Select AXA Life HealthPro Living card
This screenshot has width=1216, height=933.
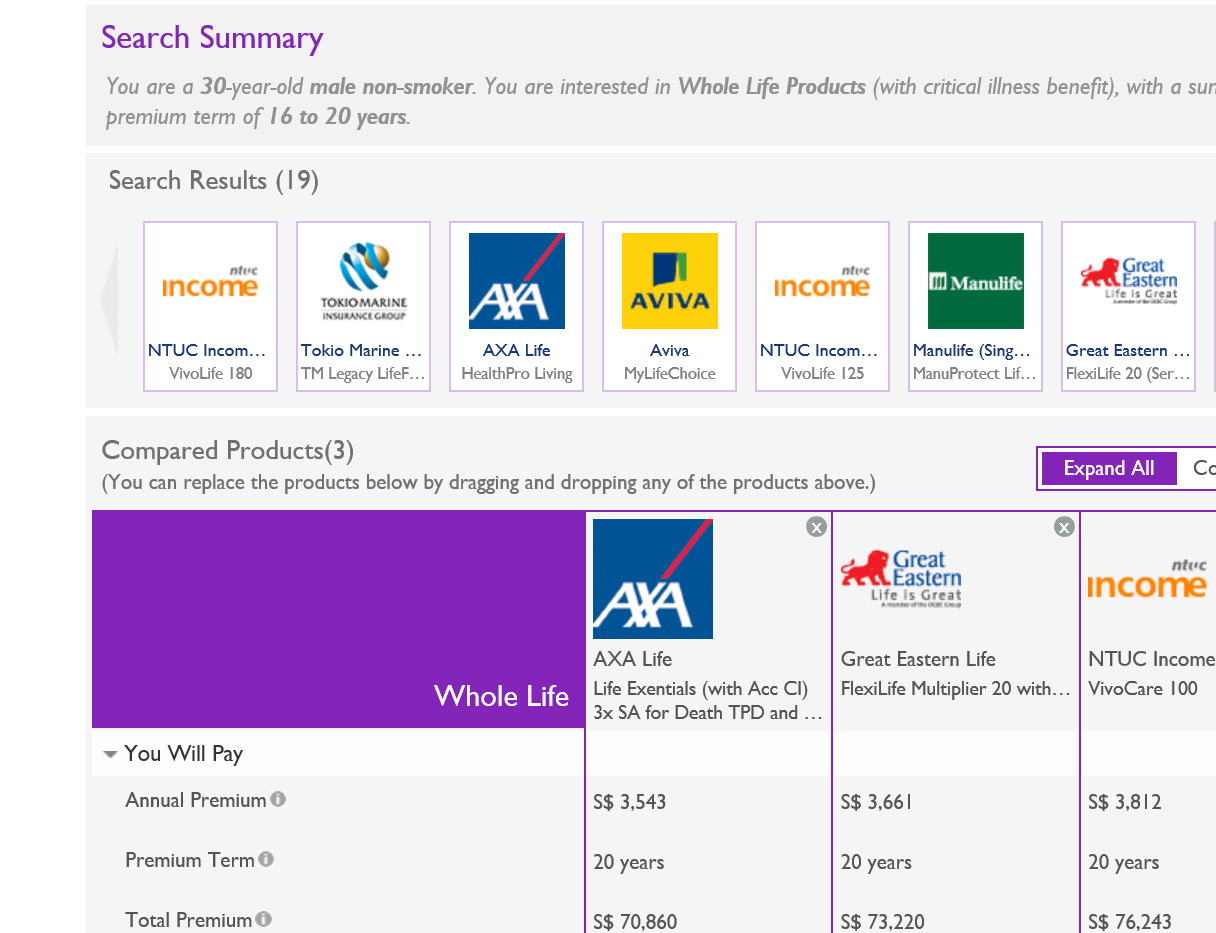(x=516, y=306)
